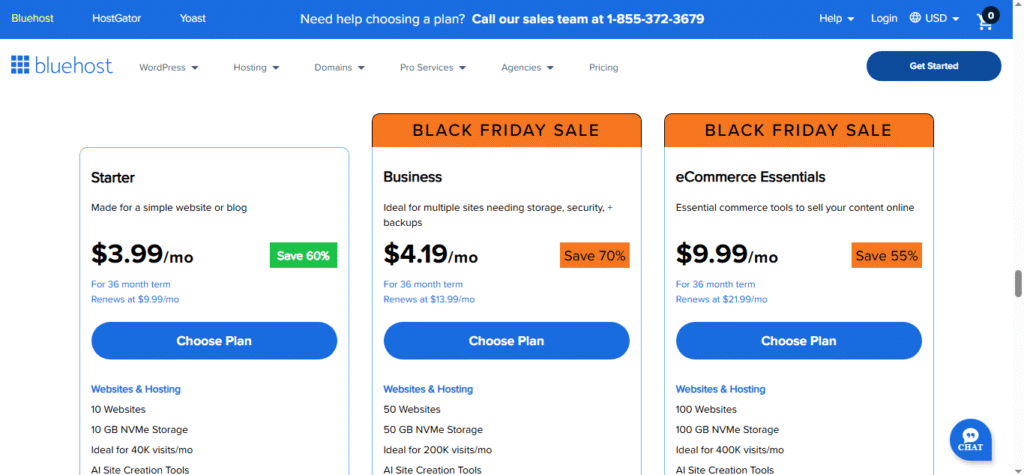
Task: Open the Agencies menu
Action: click(x=527, y=68)
